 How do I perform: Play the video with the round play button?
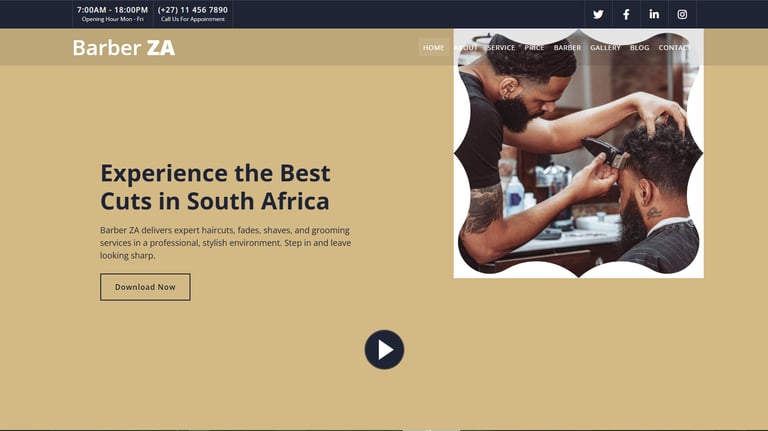pyautogui.click(x=384, y=349)
